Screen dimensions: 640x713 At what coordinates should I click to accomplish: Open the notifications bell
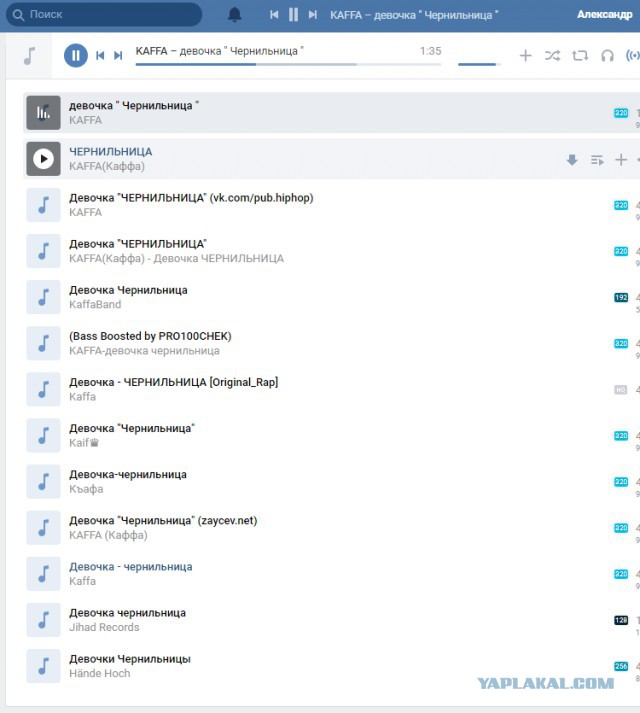234,15
